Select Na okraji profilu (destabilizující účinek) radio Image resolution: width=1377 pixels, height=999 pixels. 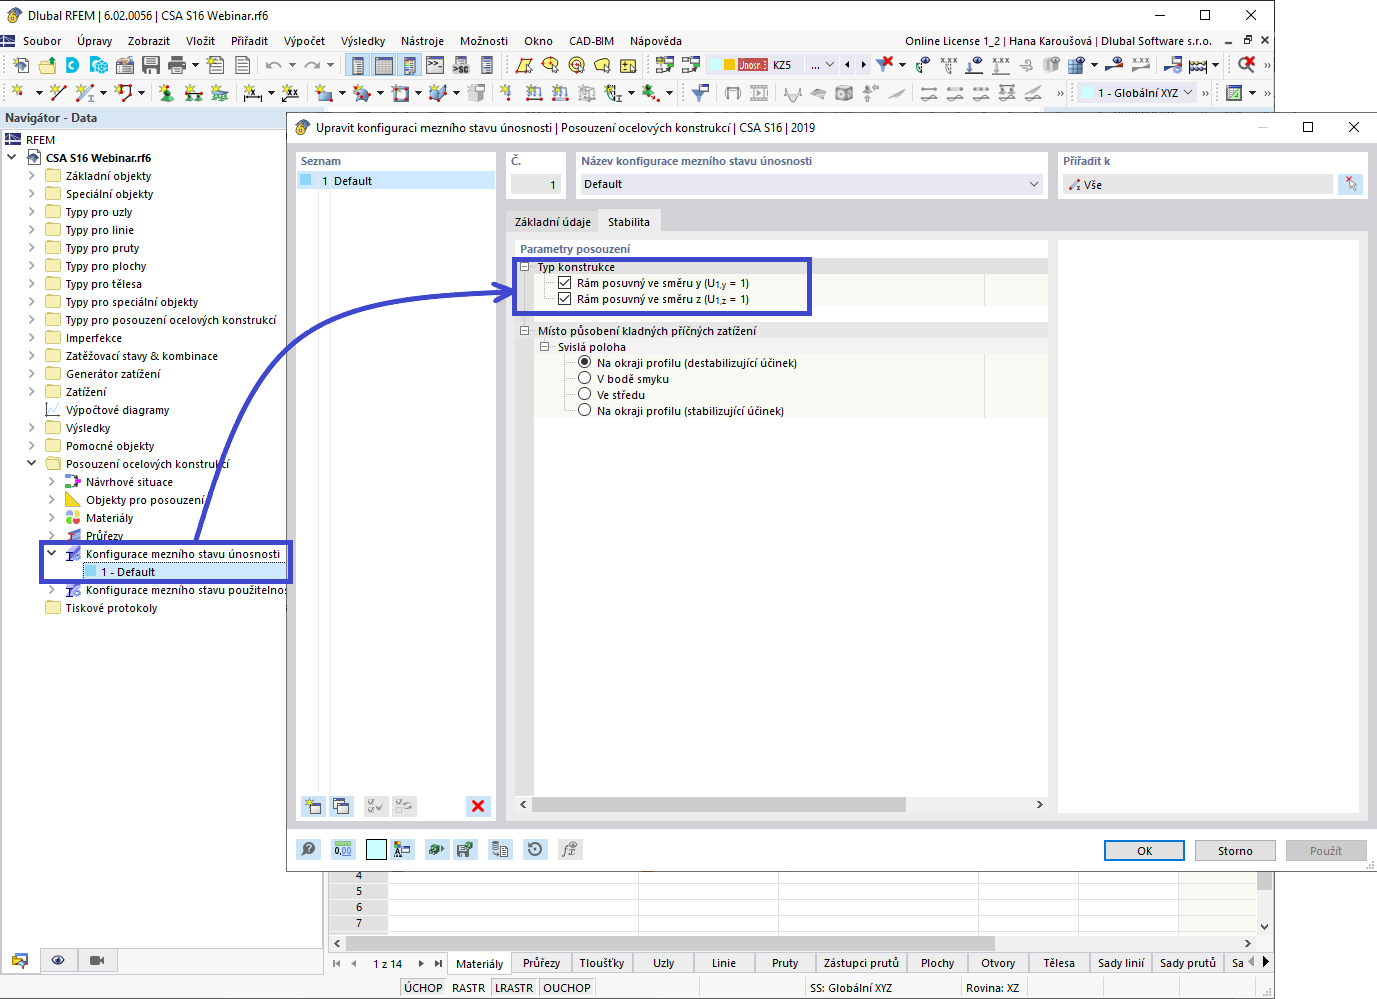tap(585, 362)
